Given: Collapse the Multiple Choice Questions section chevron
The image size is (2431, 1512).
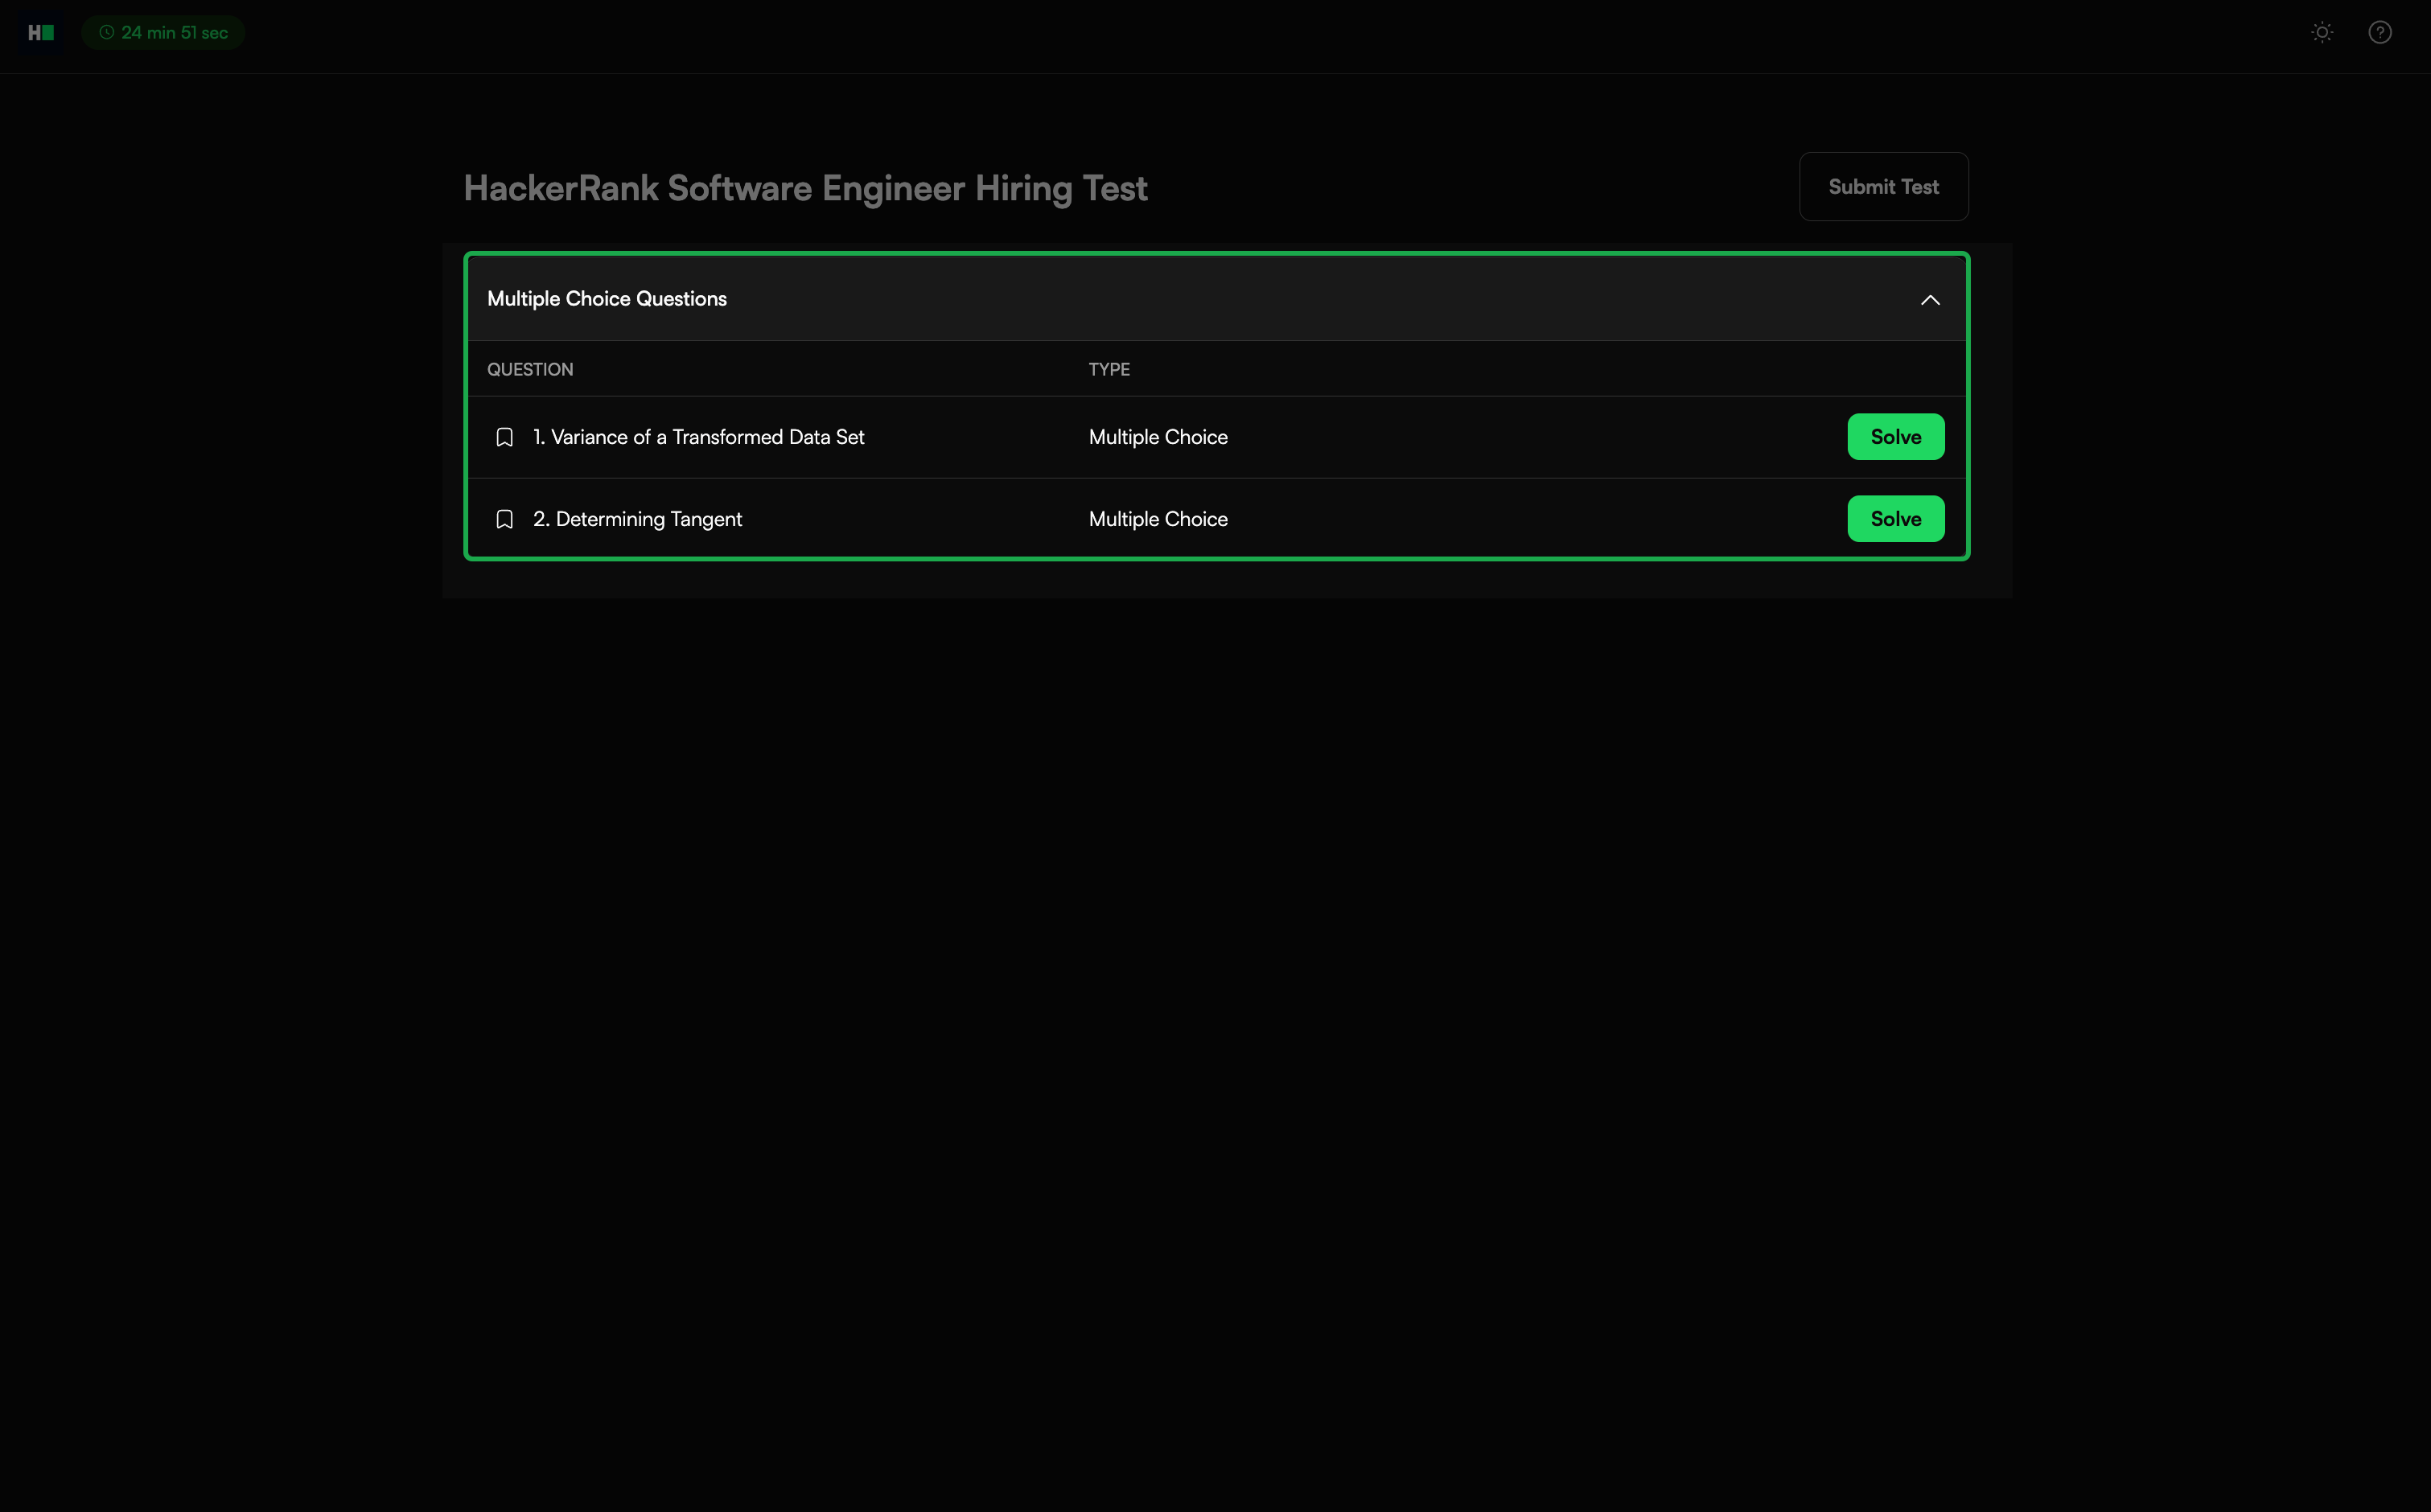Looking at the screenshot, I should pos(1930,300).
